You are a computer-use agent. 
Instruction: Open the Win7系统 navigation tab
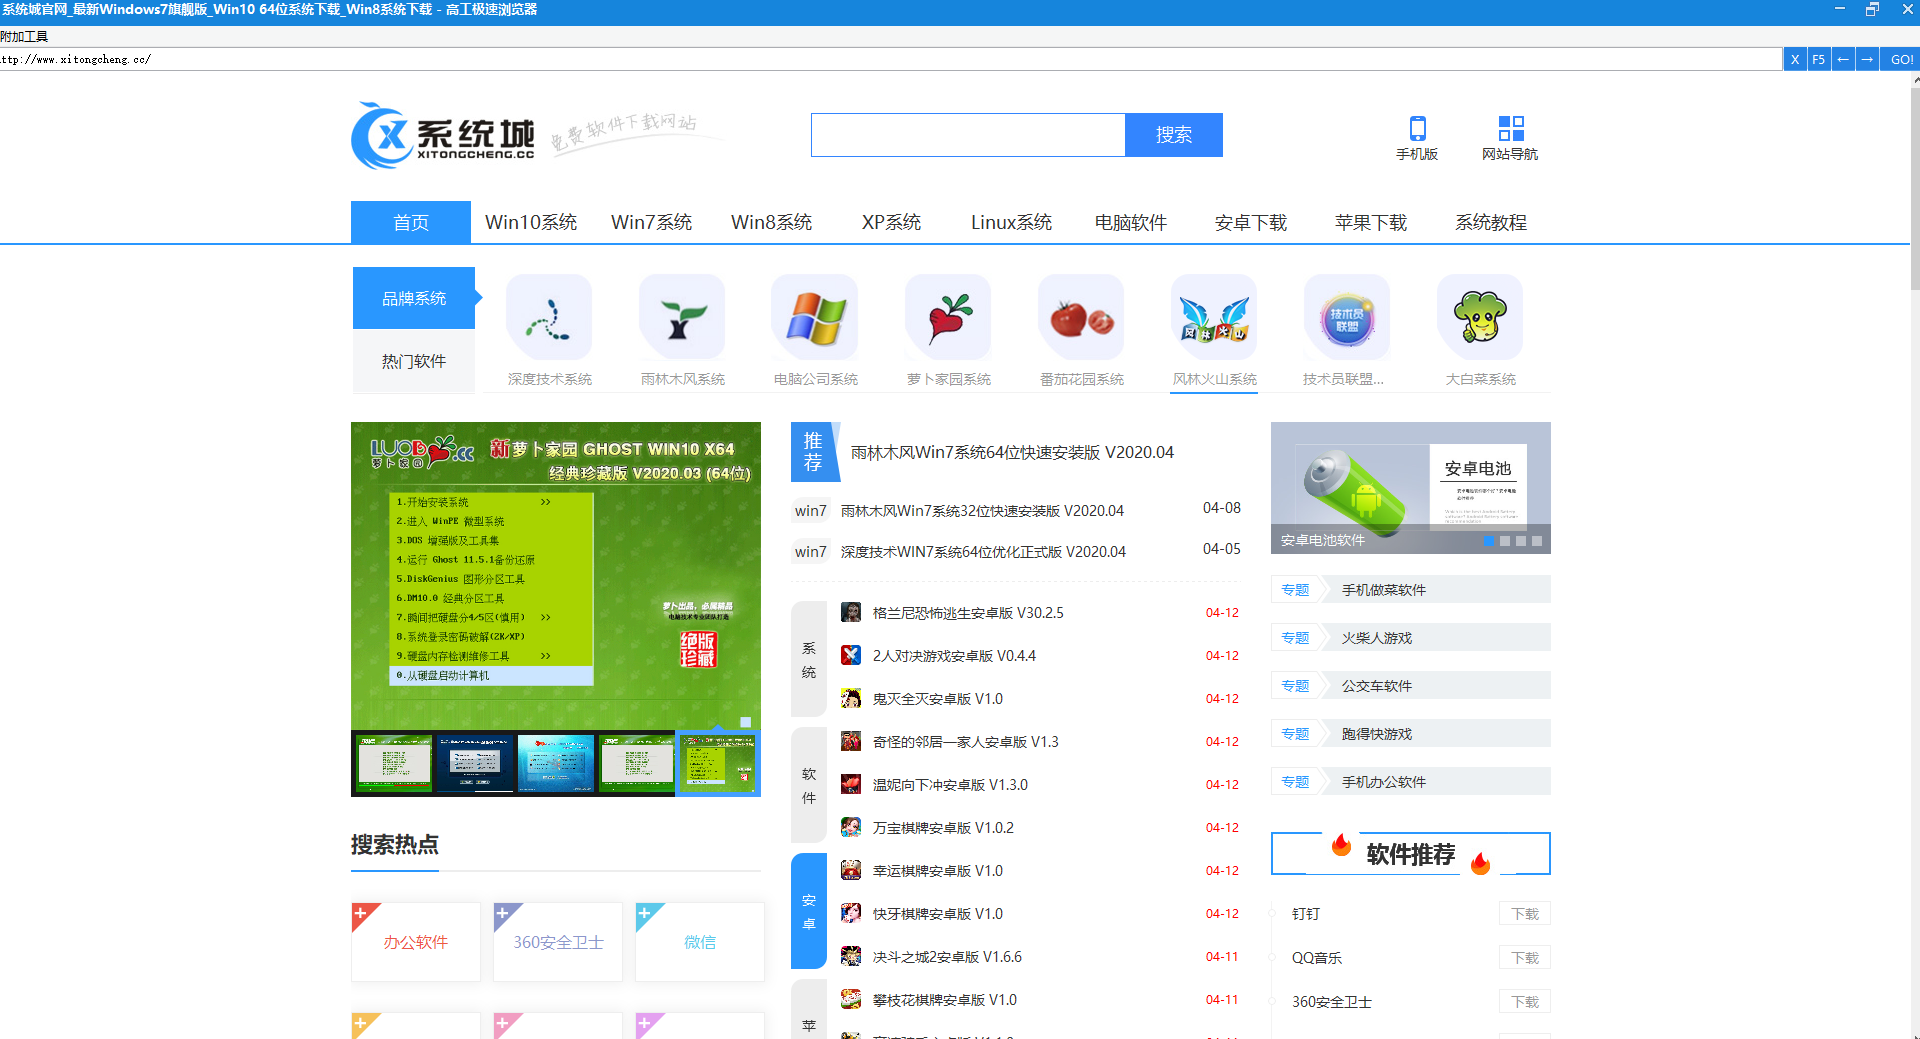coord(651,222)
